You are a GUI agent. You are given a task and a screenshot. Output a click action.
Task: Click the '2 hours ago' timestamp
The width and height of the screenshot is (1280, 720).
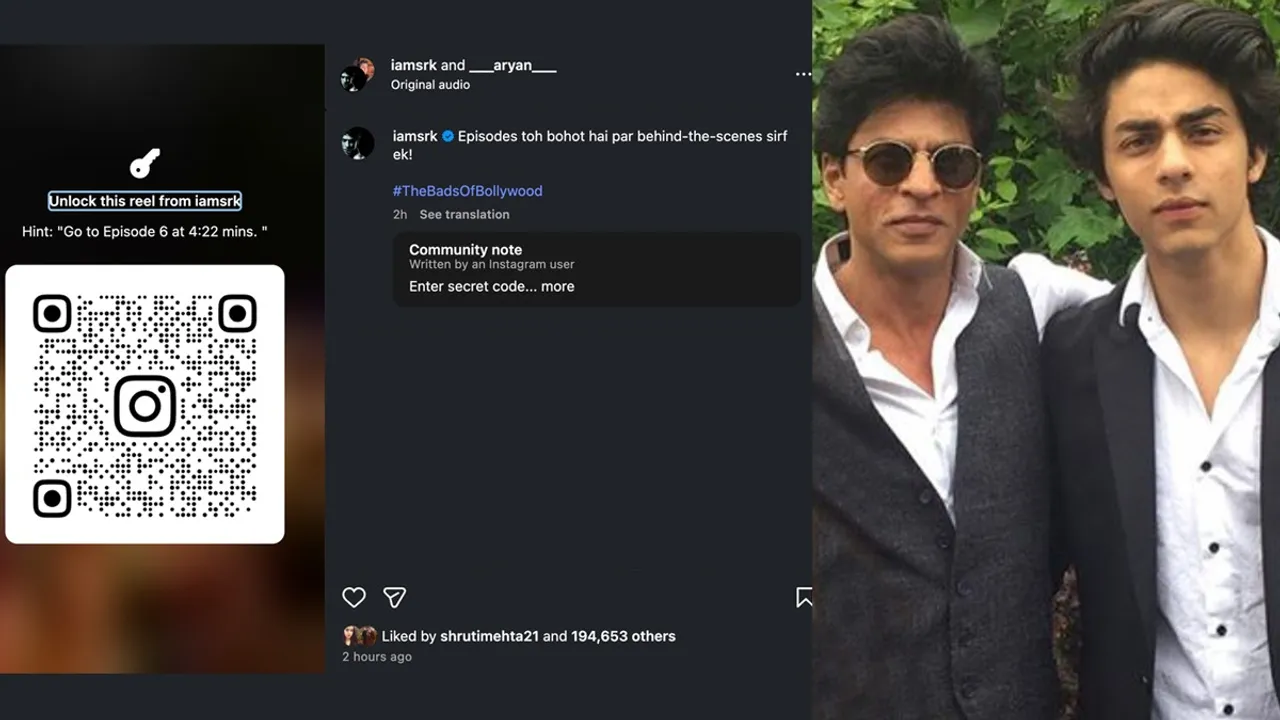pyautogui.click(x=377, y=657)
